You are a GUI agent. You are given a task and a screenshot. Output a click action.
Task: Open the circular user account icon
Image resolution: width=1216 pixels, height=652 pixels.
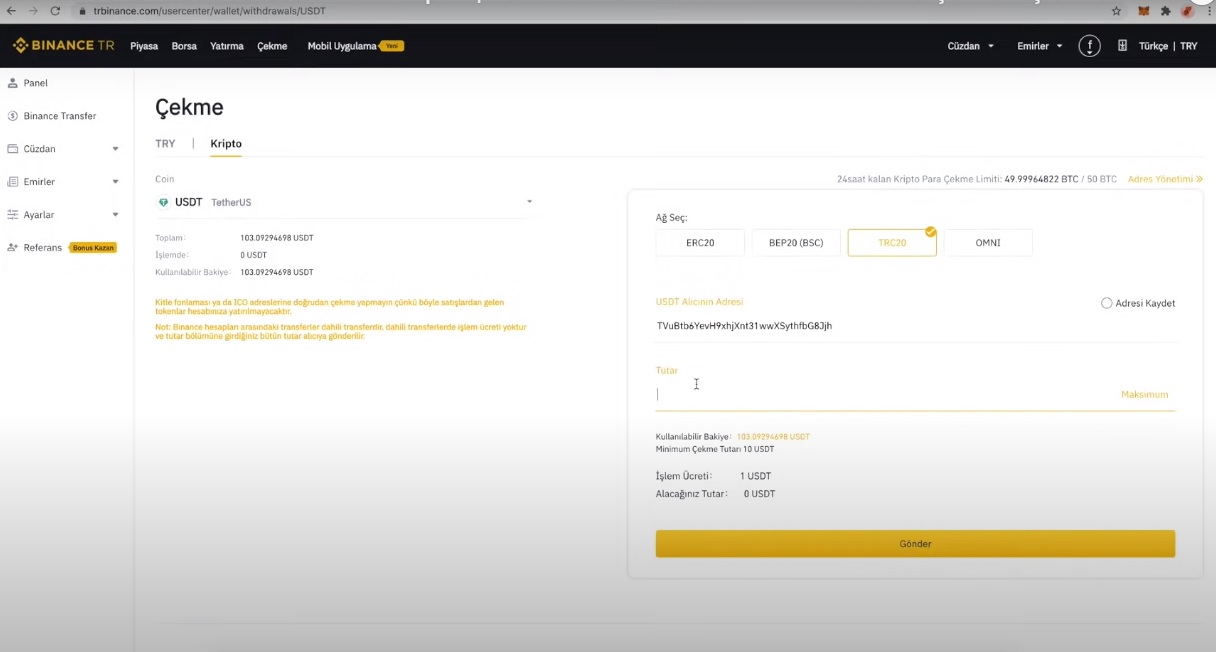coord(1089,46)
